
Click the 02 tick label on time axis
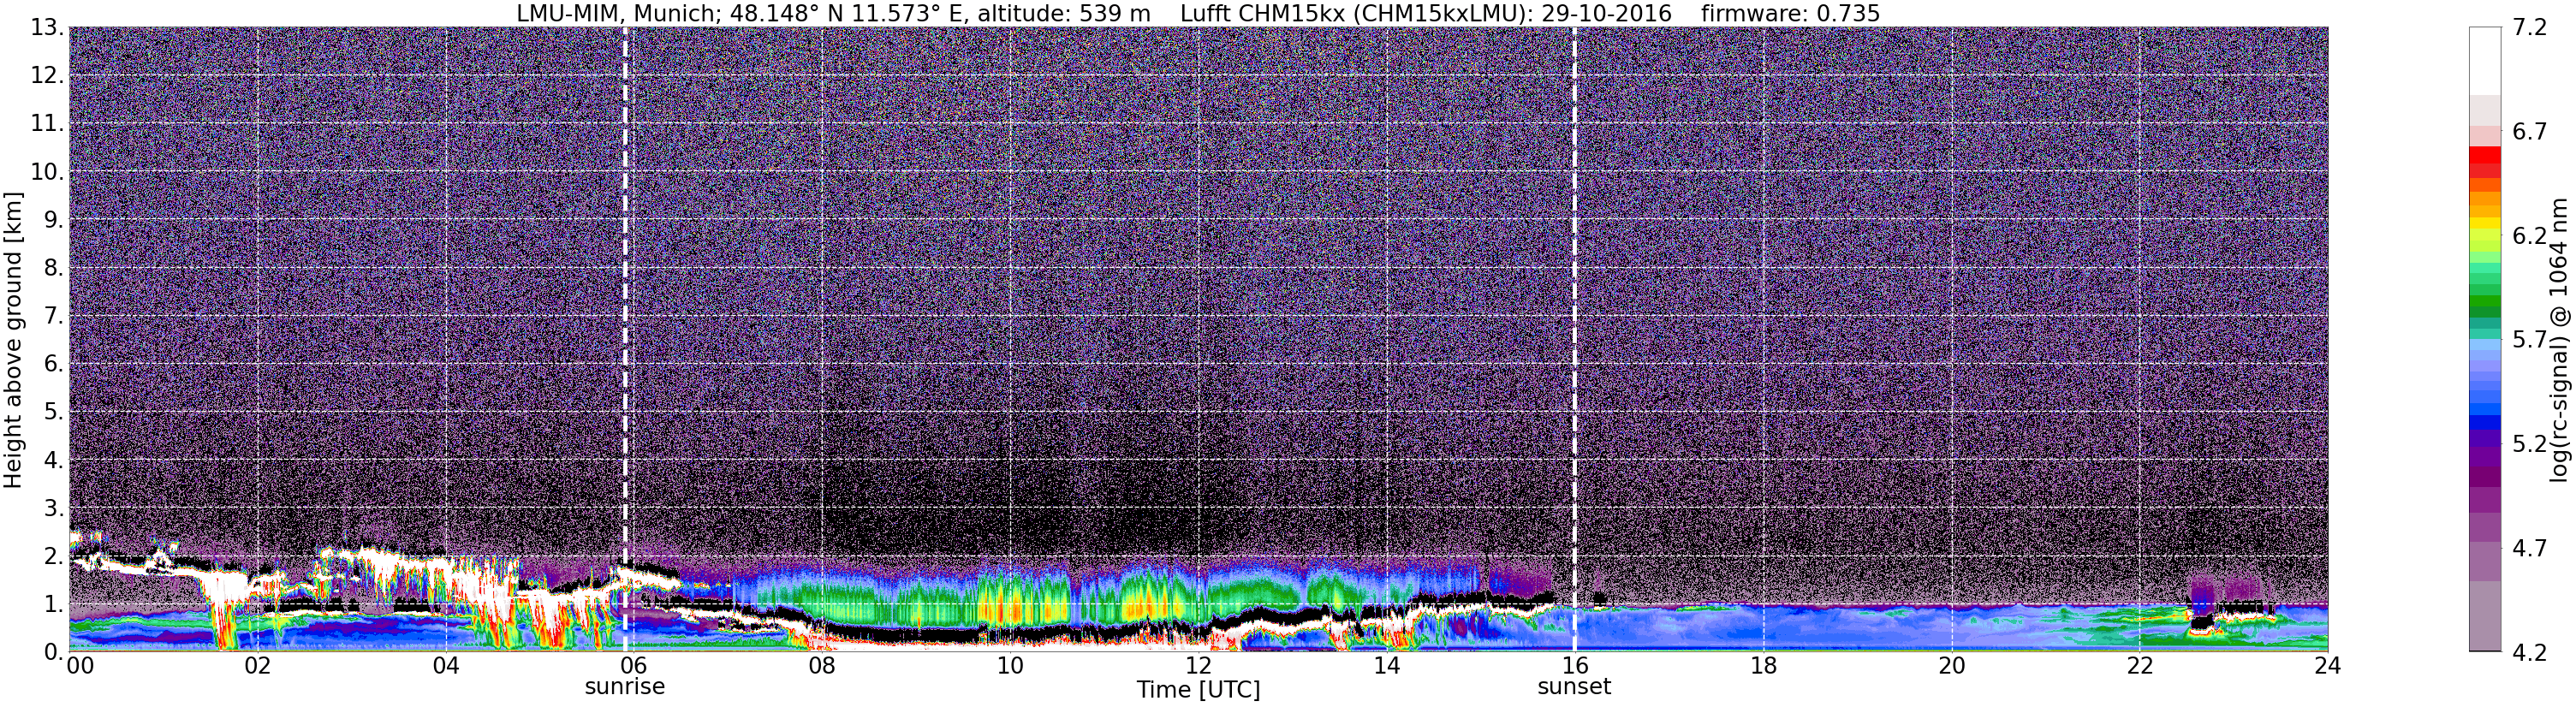pos(257,666)
